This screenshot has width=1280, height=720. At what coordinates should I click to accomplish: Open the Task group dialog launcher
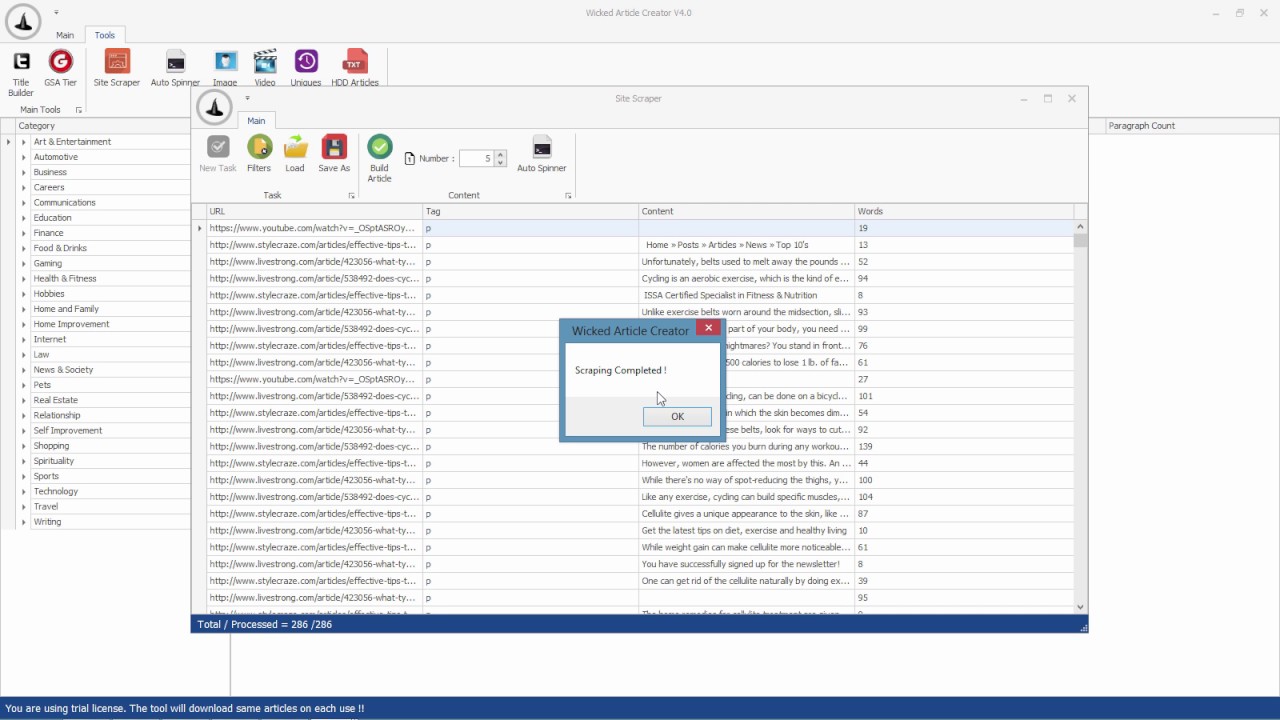pos(351,196)
